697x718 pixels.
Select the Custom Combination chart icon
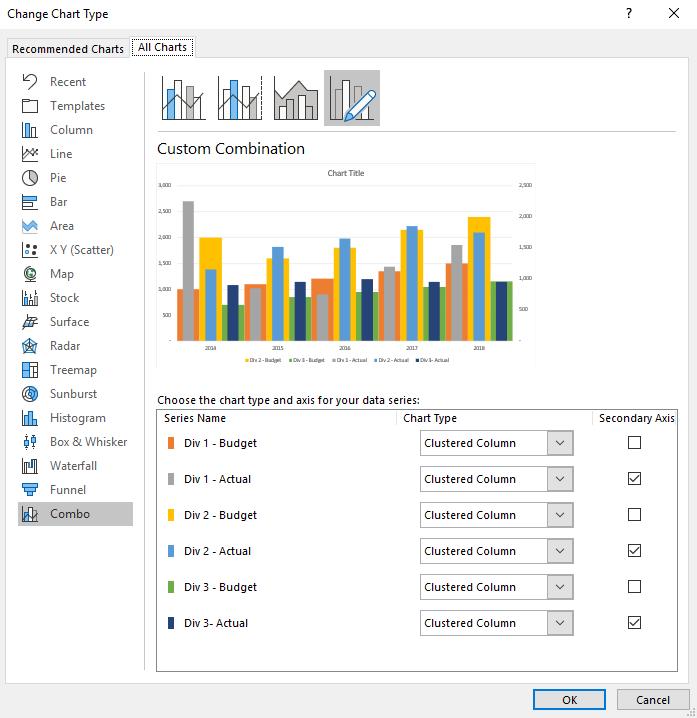[352, 98]
